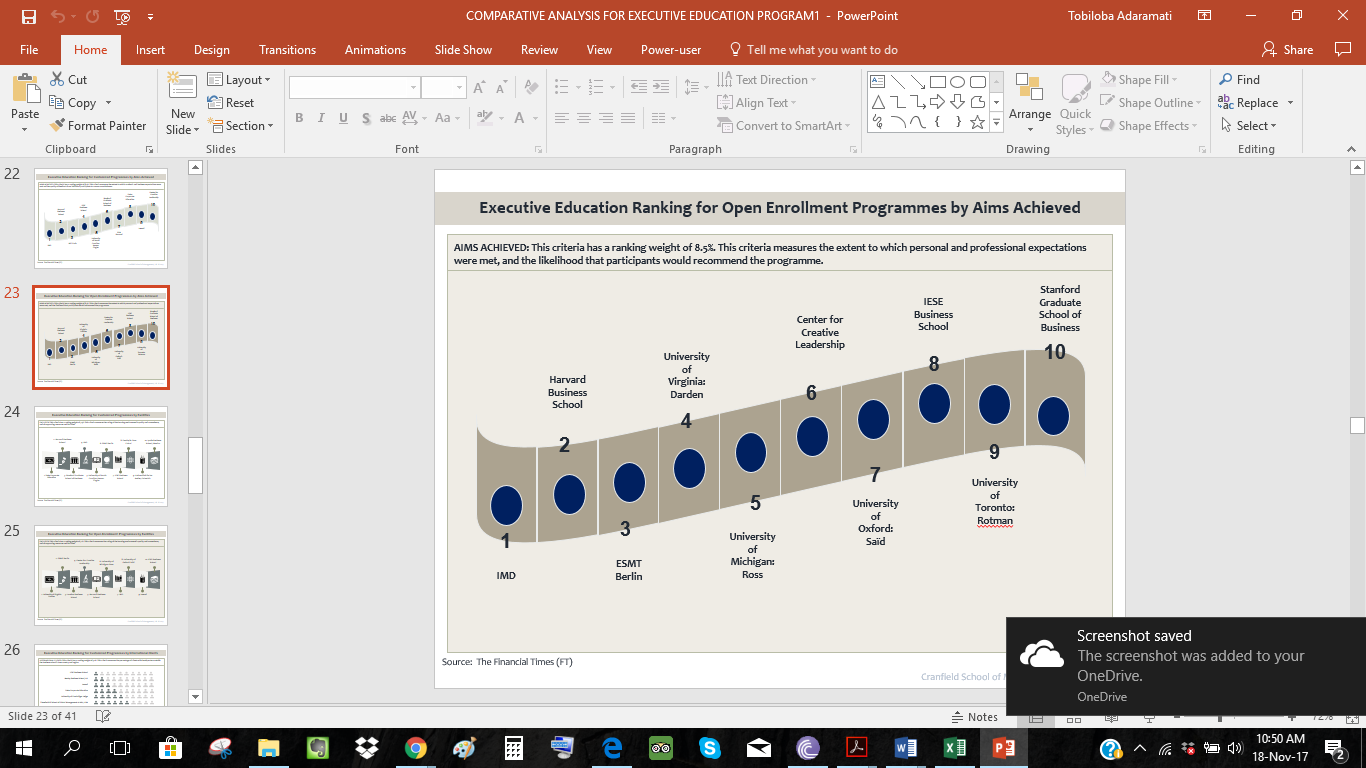Viewport: 1366px width, 768px height.
Task: Open the Shape Outline color button
Action: pos(1149,103)
